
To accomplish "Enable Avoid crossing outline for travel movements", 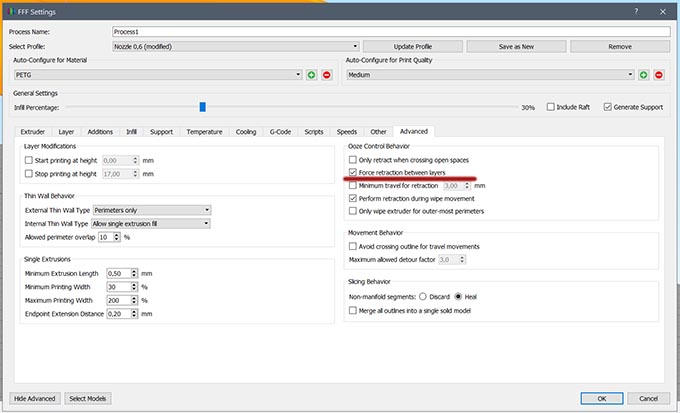I will [353, 246].
